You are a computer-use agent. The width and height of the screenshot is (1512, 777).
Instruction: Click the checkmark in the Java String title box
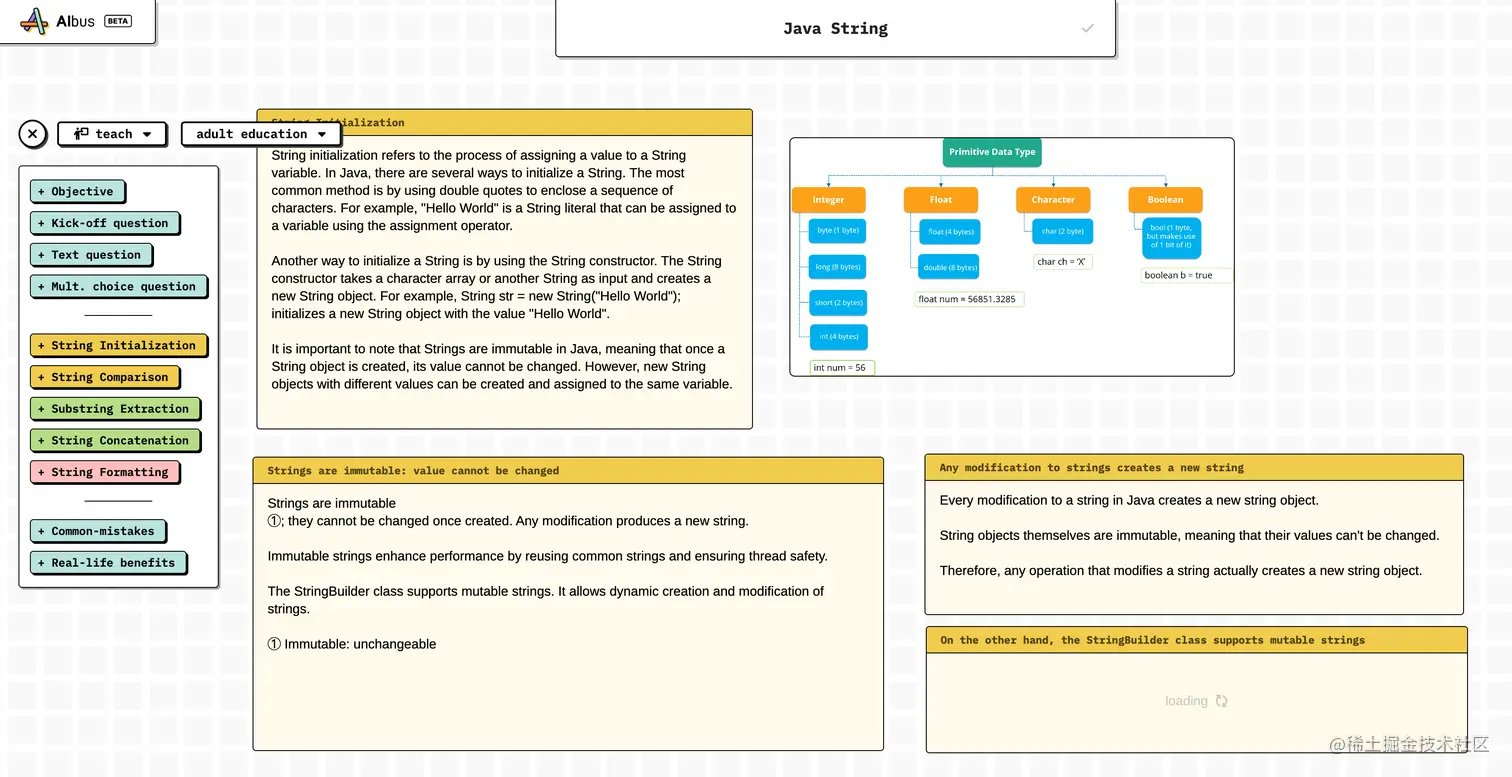coord(1088,28)
